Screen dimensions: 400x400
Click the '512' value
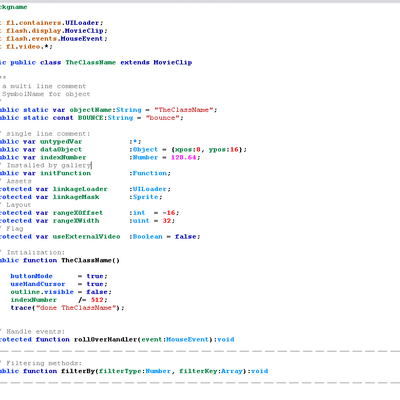[x=97, y=300]
